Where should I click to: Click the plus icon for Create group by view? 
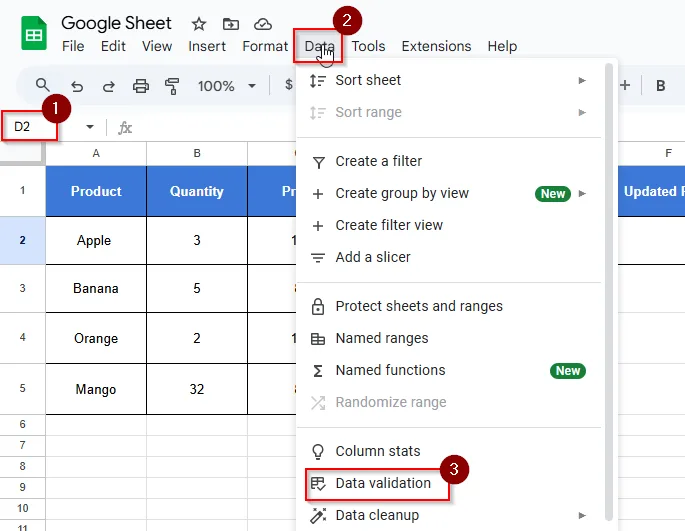(x=318, y=194)
